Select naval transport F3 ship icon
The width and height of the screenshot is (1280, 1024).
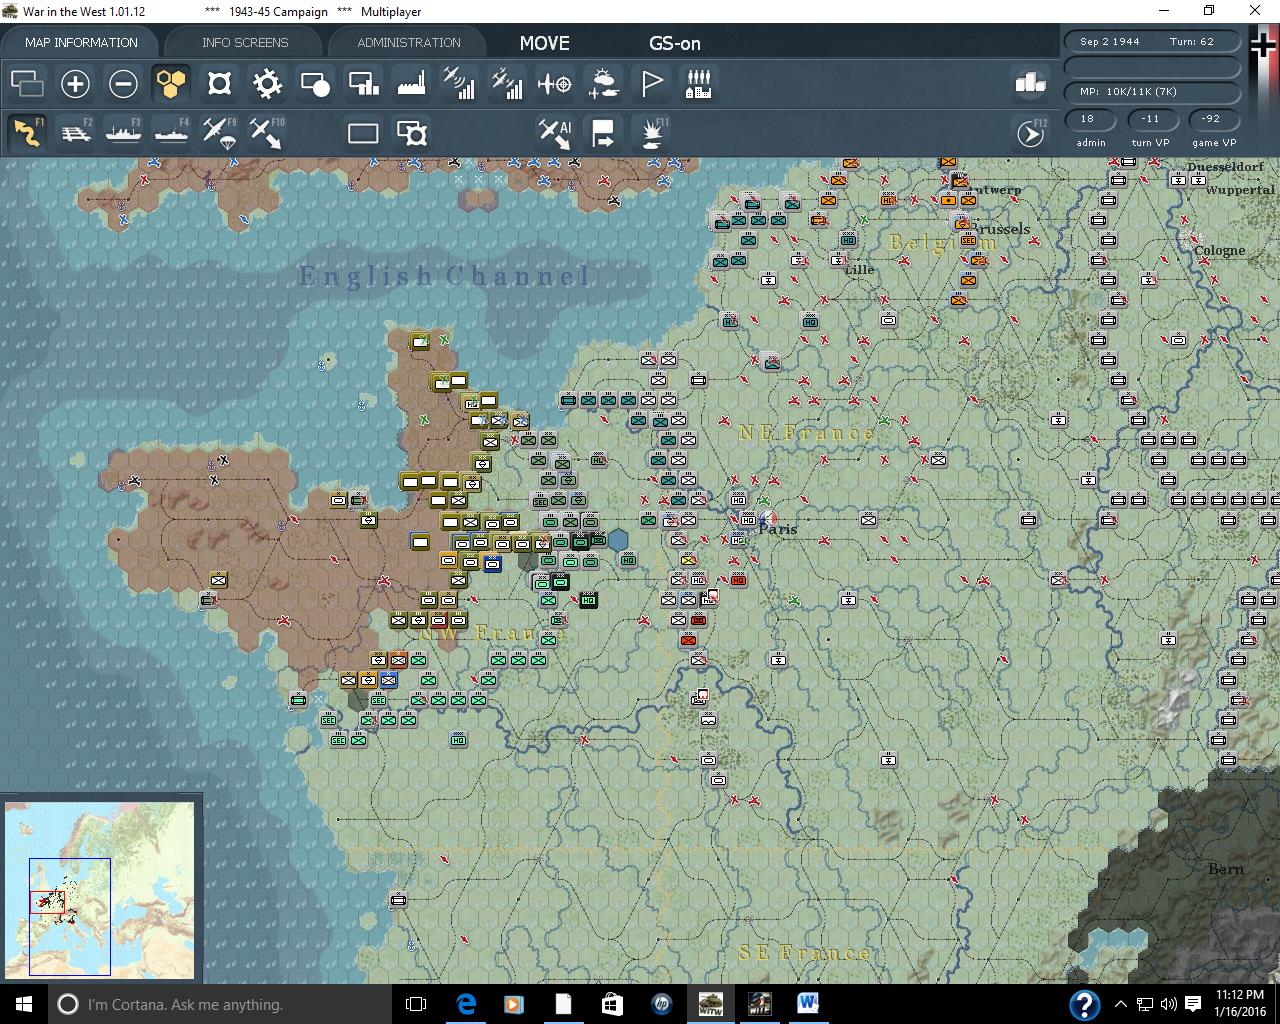point(123,133)
